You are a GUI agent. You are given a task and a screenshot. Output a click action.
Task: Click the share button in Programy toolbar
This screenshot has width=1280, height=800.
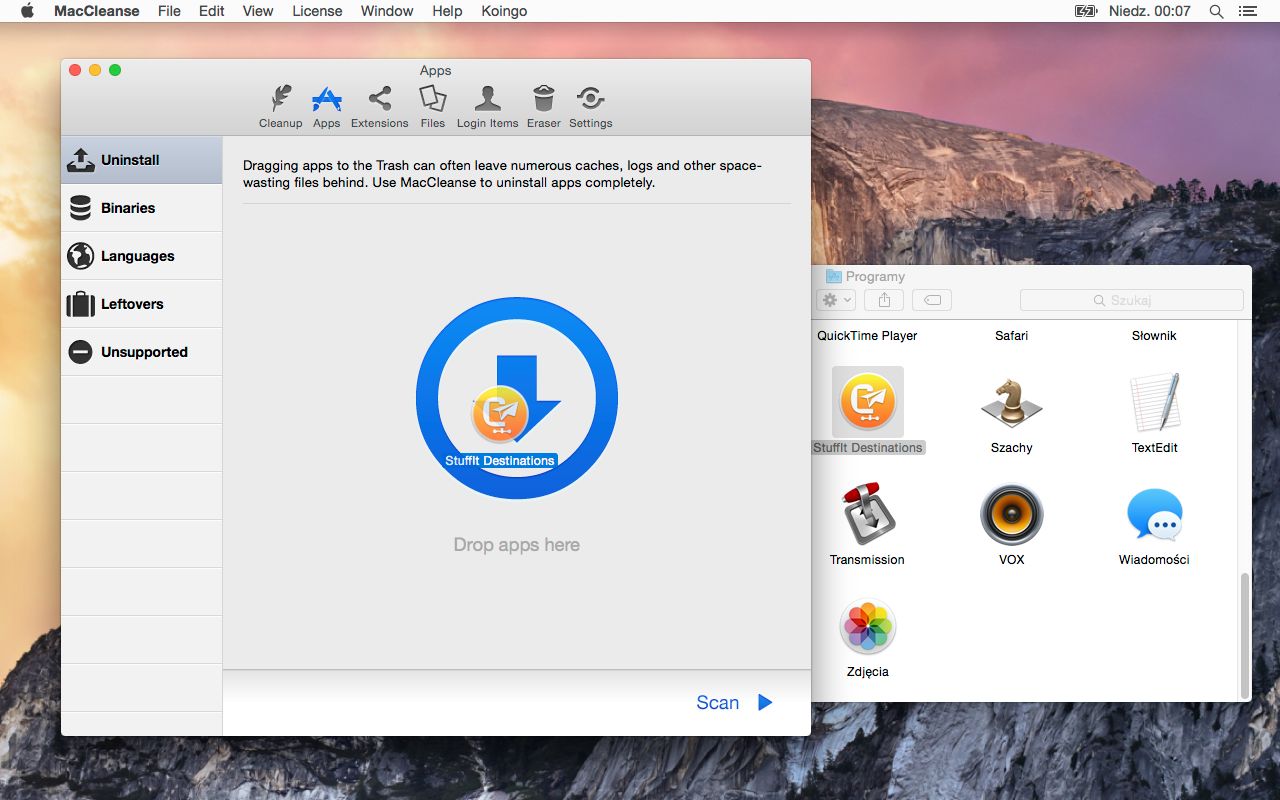(884, 300)
